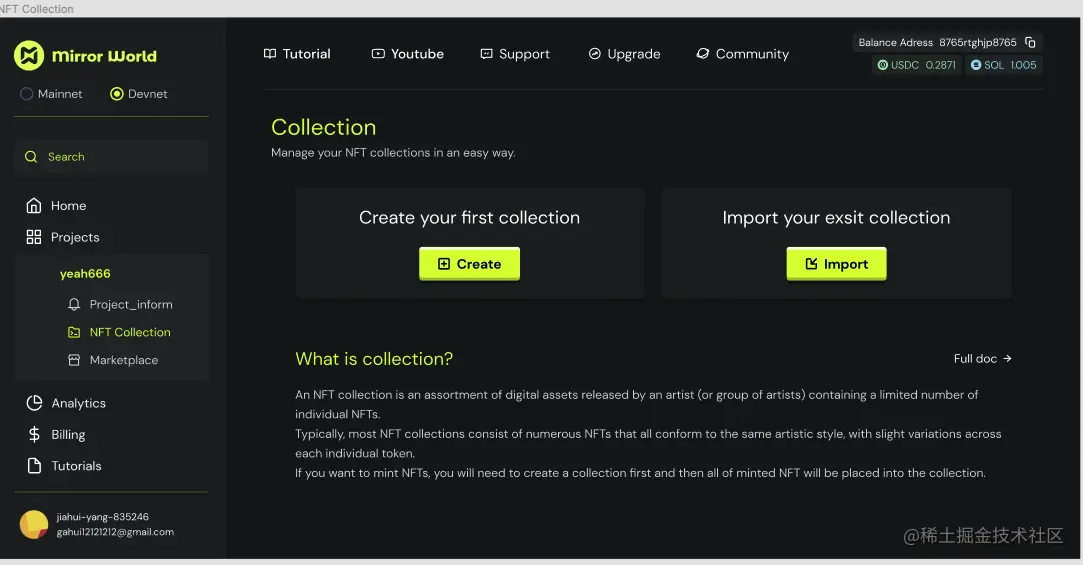Open the Youtube link in top bar
1083x565 pixels.
point(417,54)
